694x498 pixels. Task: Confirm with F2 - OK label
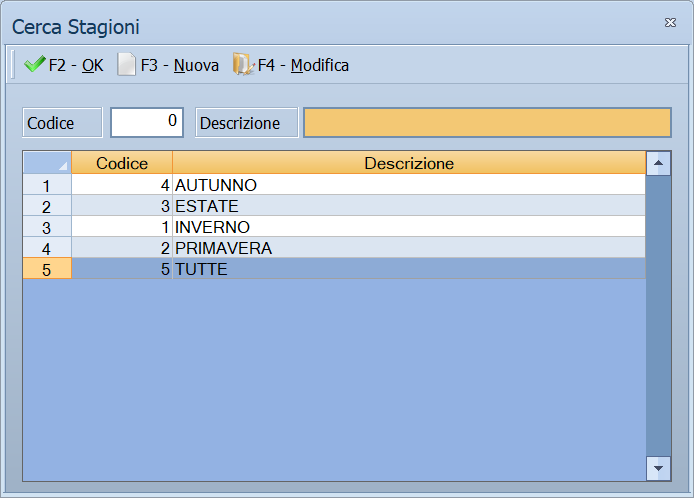pos(76,66)
